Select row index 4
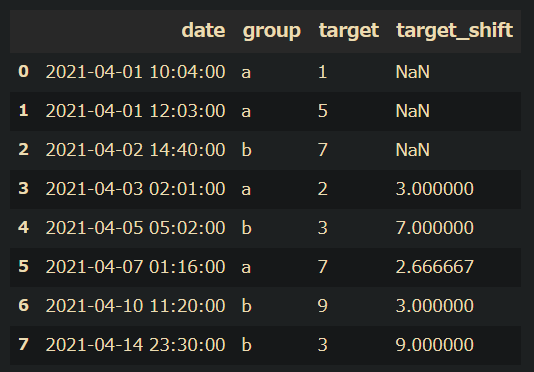 pyautogui.click(x=23, y=227)
